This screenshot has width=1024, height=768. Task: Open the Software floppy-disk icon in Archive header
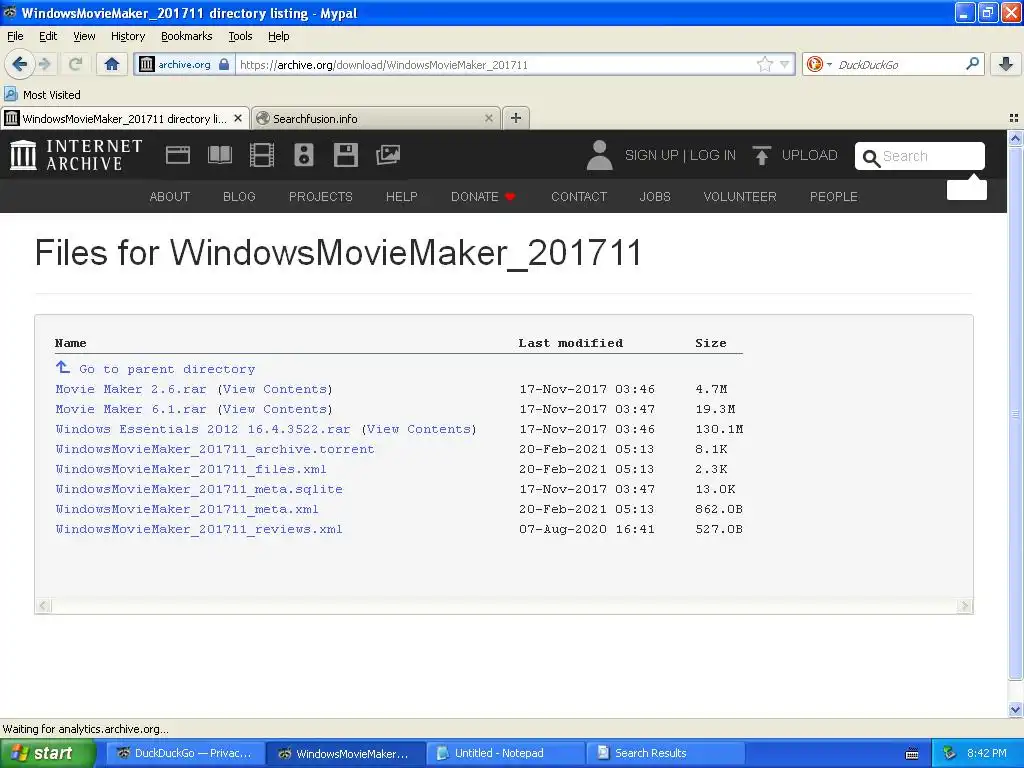(x=345, y=155)
